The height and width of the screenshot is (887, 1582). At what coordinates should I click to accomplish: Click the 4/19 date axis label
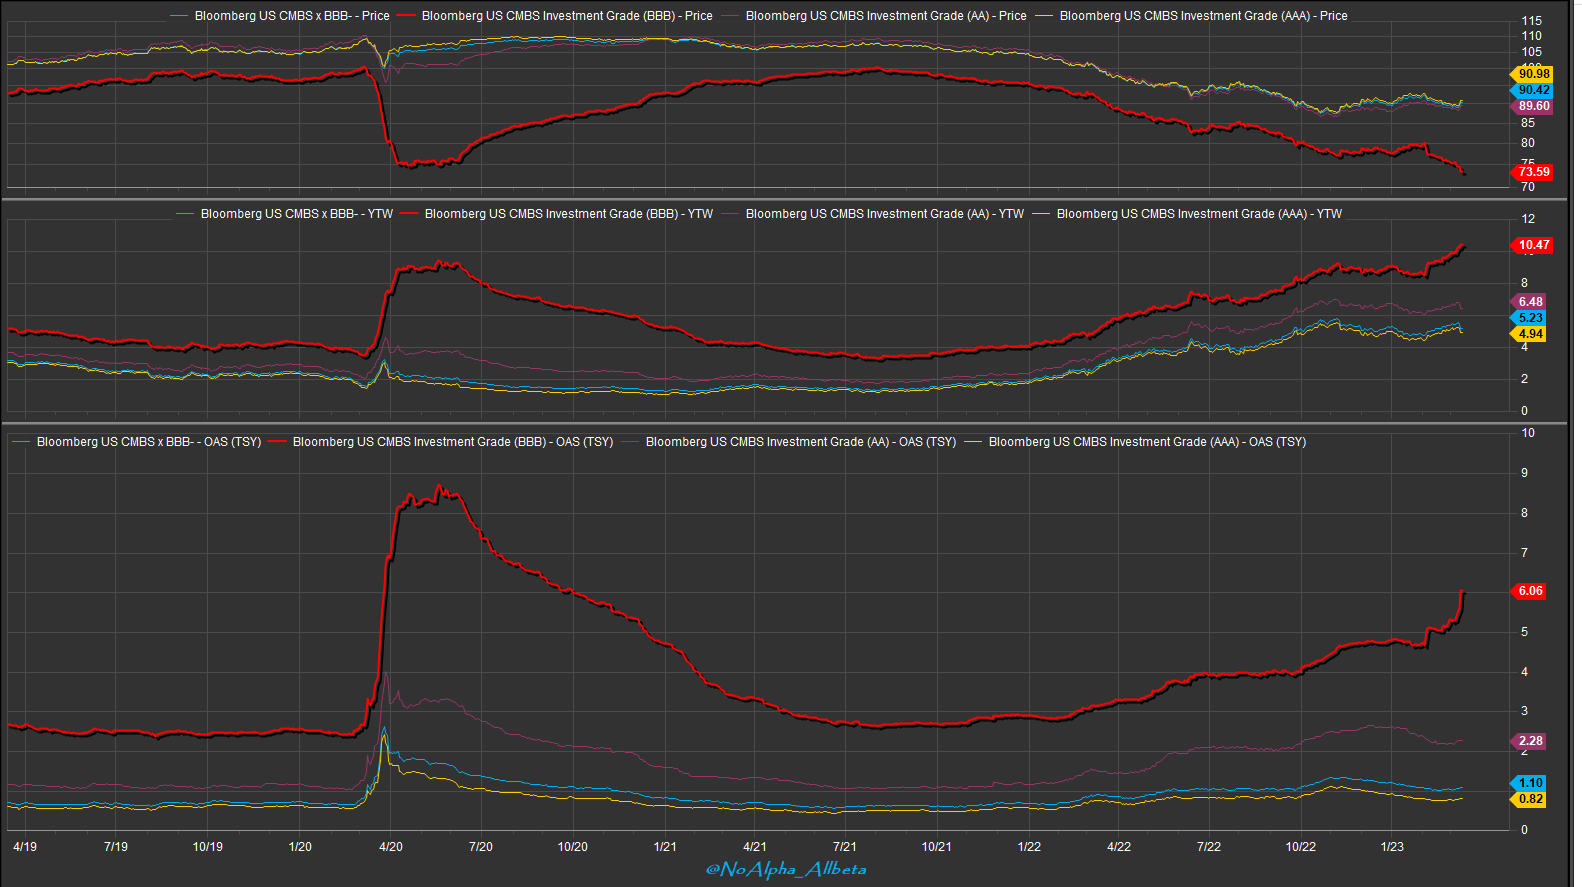(x=25, y=847)
